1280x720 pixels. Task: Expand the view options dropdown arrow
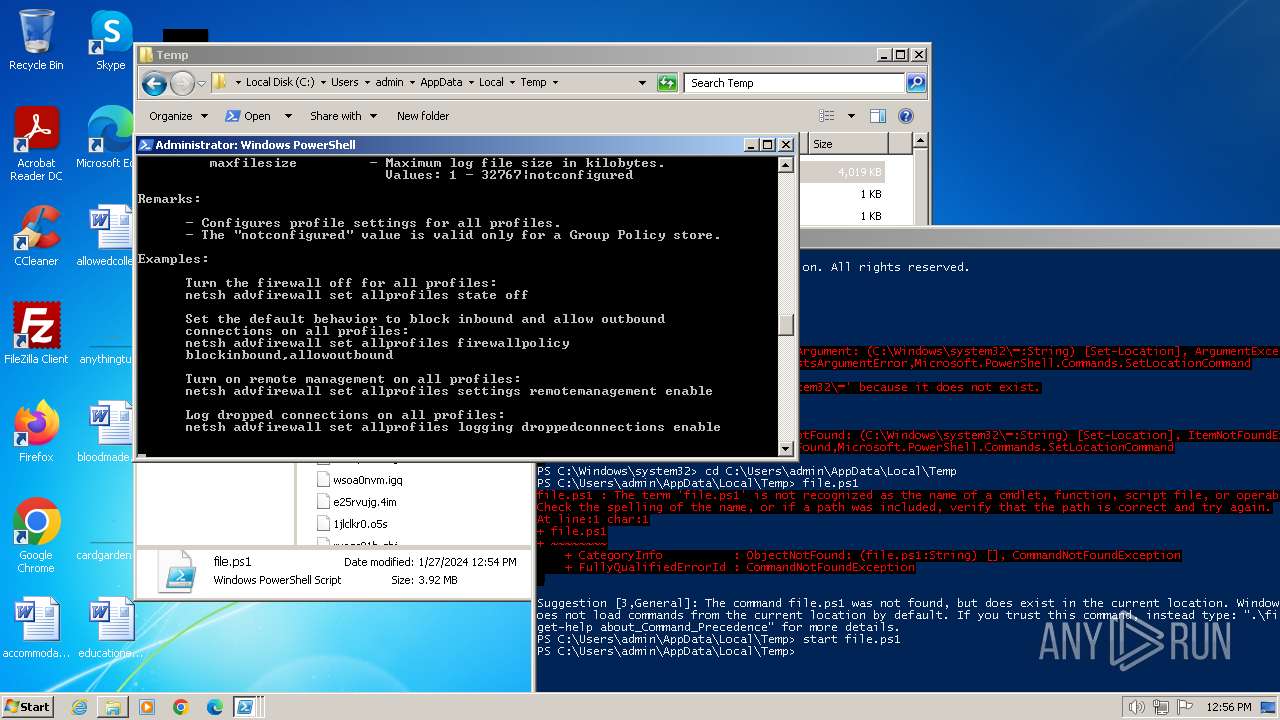851,116
